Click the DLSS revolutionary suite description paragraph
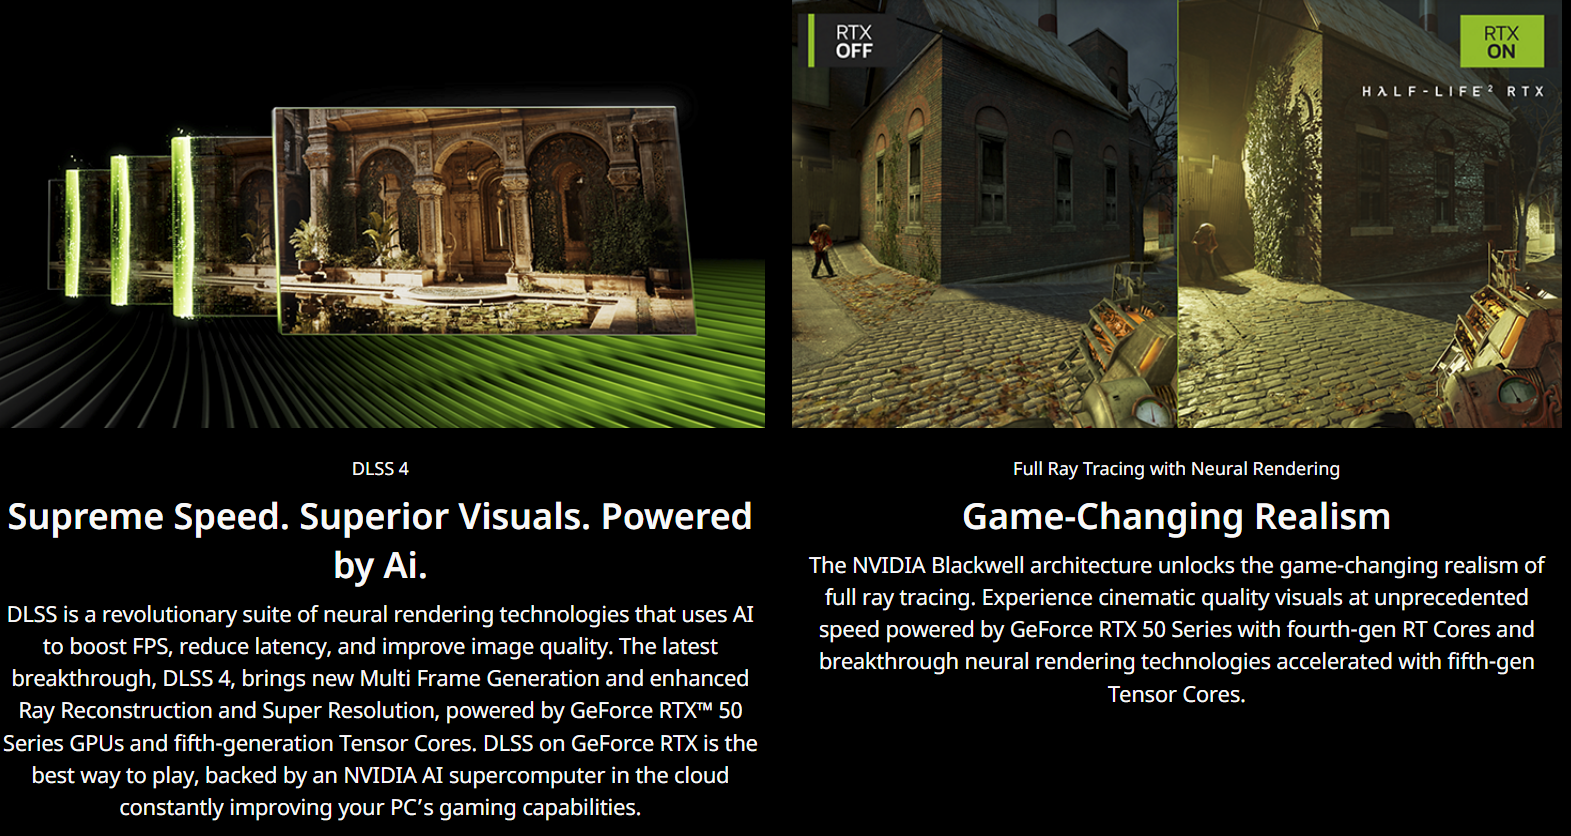 coord(380,710)
